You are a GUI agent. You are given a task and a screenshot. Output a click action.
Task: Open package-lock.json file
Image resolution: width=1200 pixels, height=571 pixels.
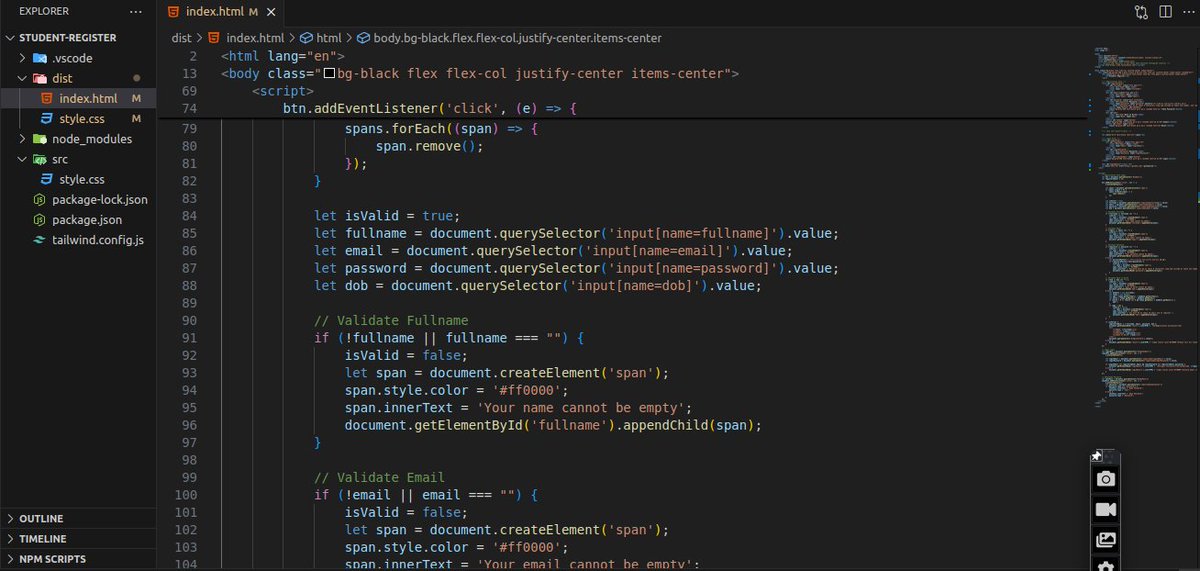click(78, 199)
